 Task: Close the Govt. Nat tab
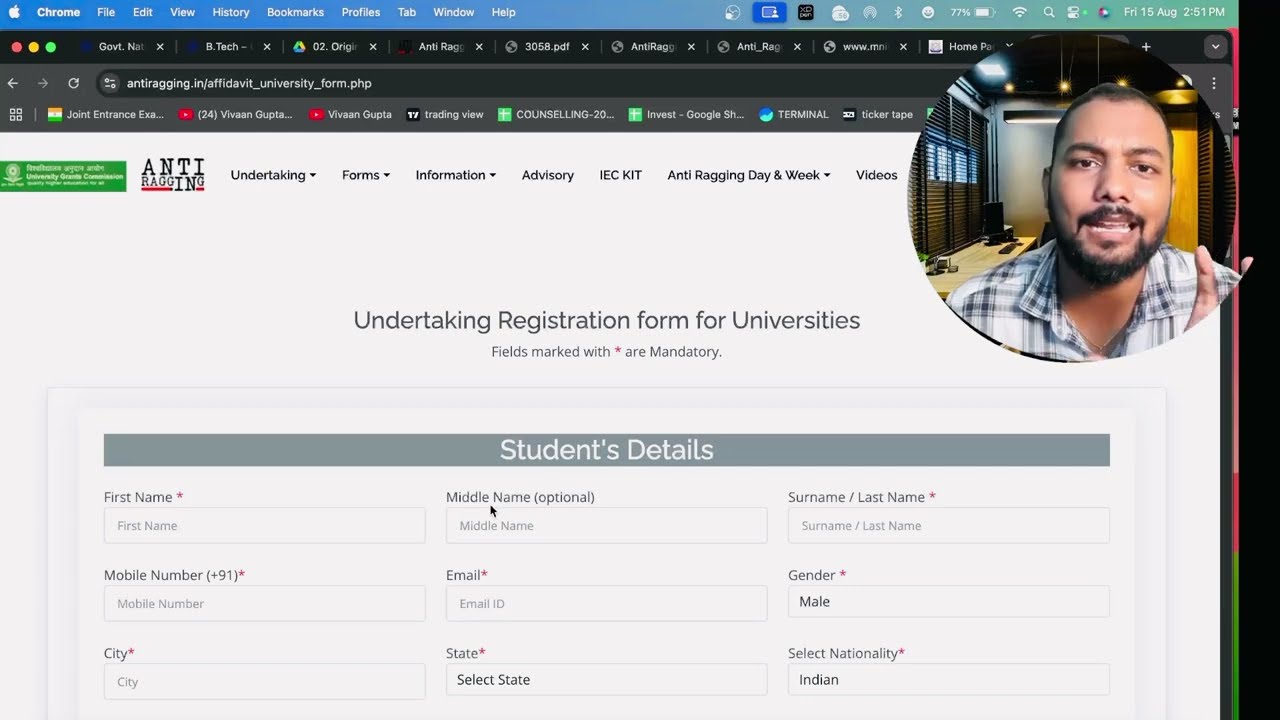click(160, 46)
